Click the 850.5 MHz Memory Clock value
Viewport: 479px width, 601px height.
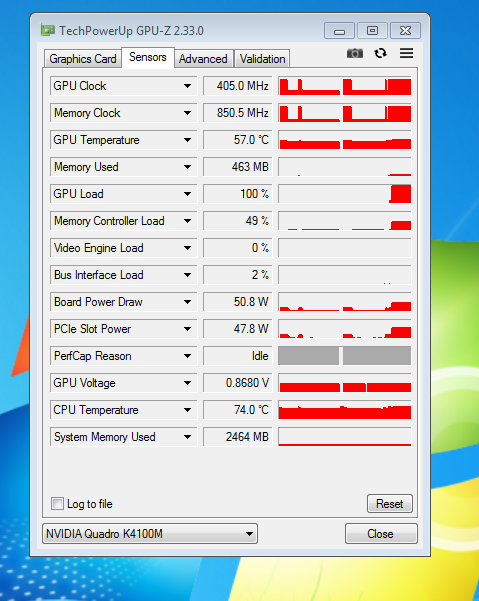[x=238, y=113]
